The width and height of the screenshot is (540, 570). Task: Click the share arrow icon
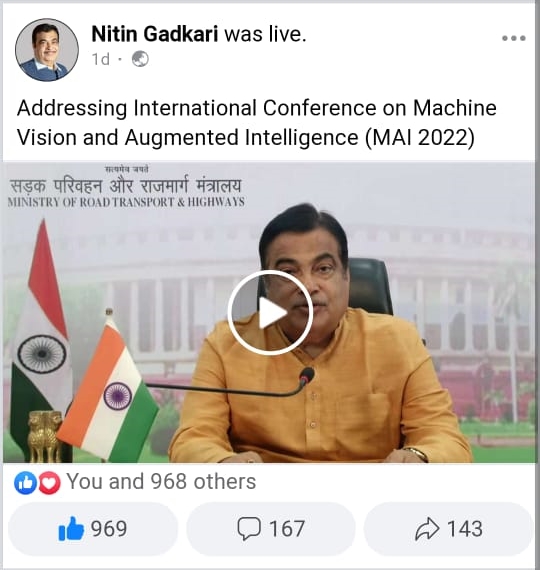(x=427, y=529)
